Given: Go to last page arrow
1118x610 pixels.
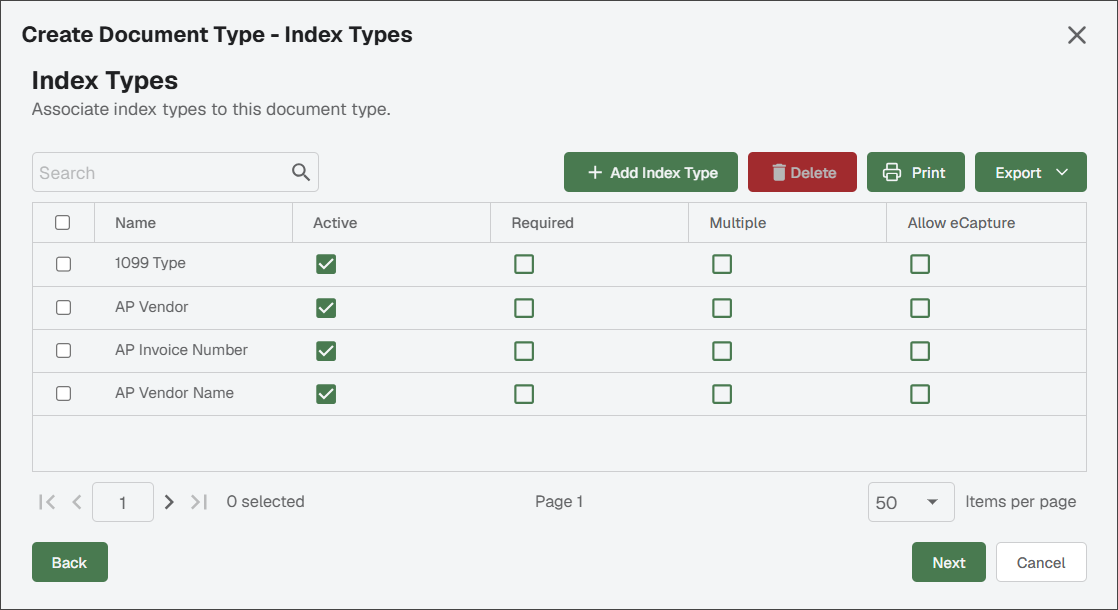Looking at the screenshot, I should point(199,502).
